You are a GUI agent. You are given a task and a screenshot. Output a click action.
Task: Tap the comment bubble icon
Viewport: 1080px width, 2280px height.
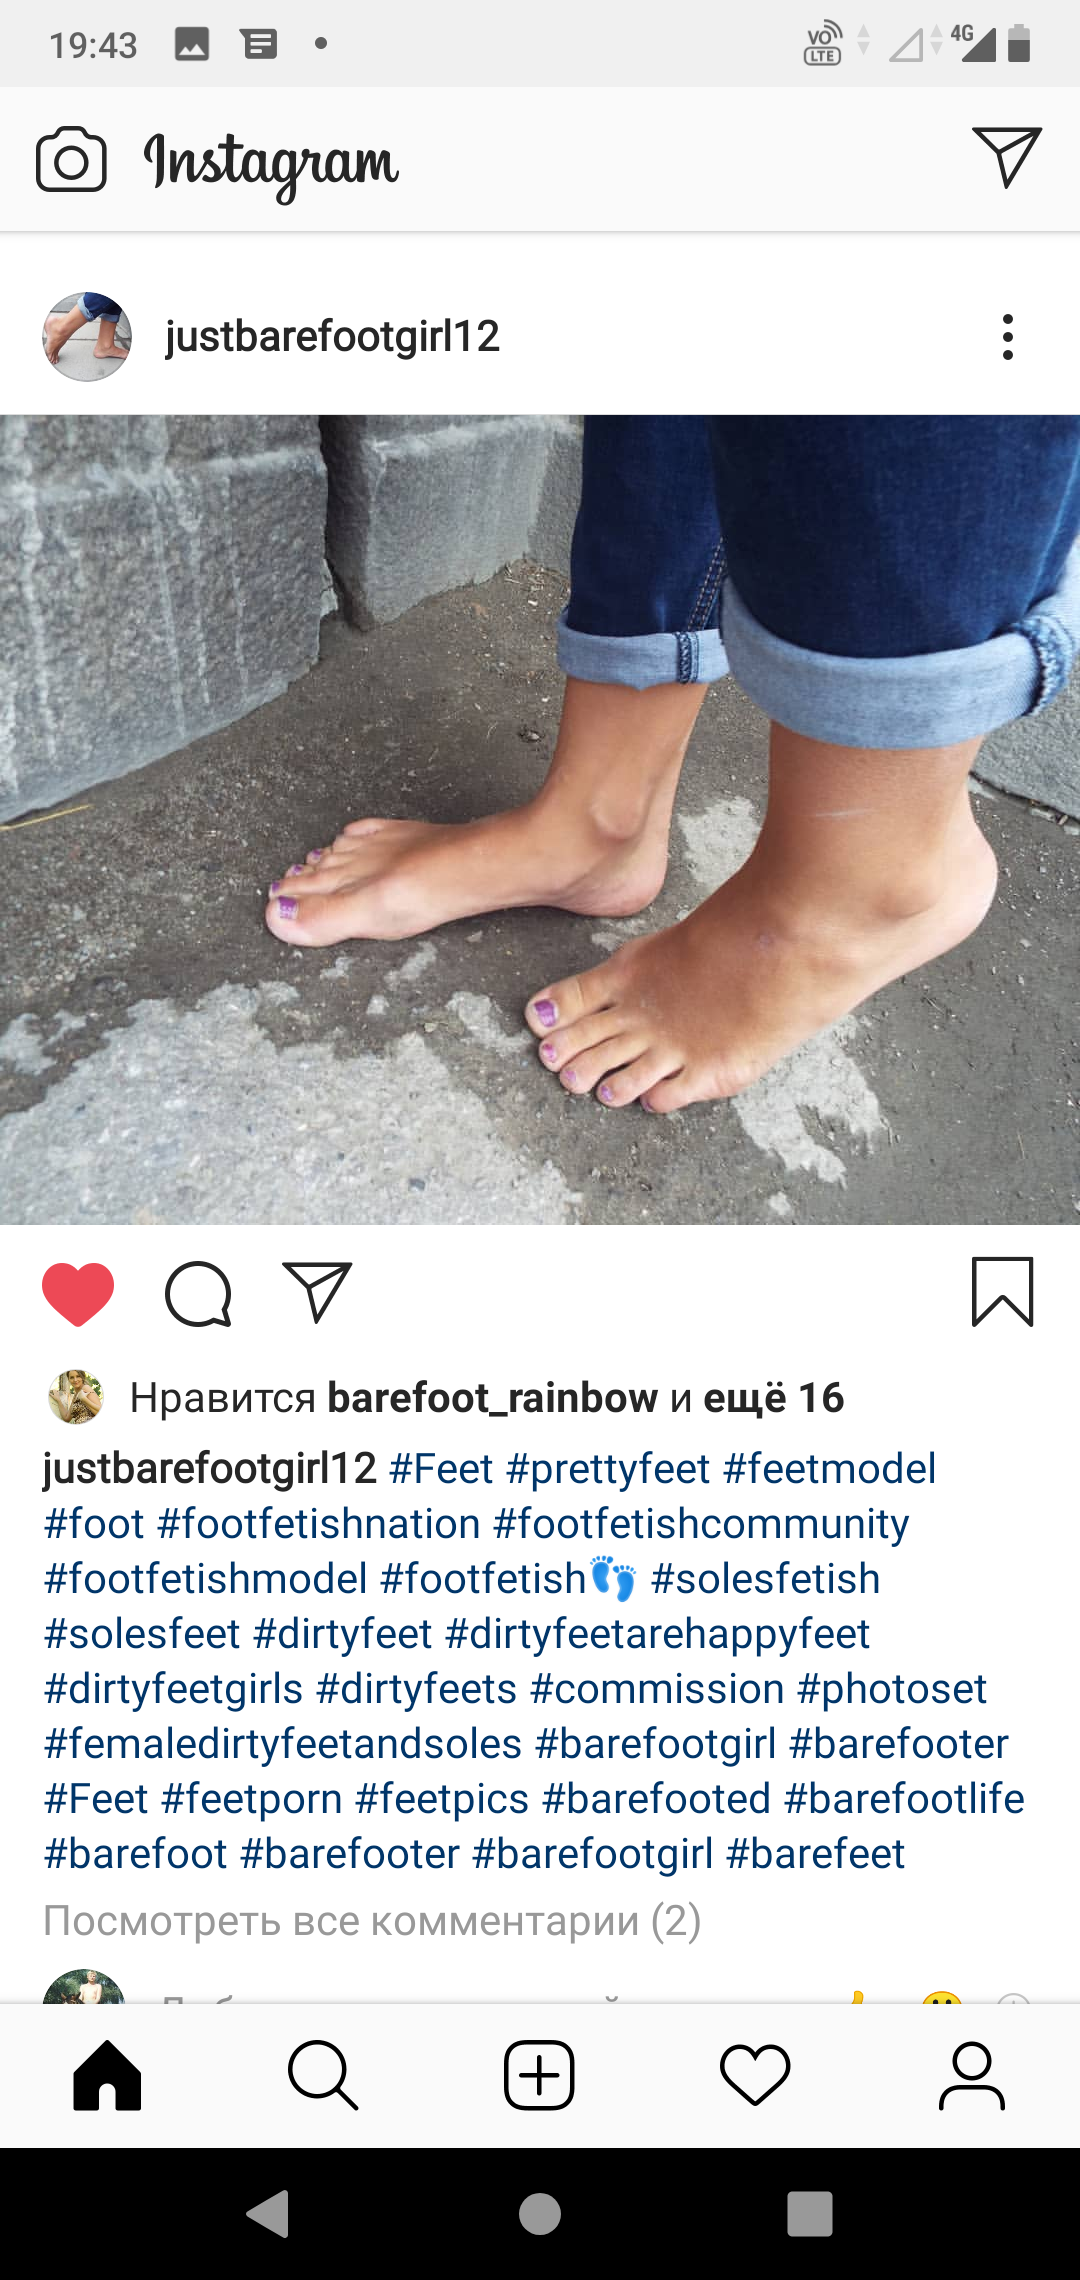pyautogui.click(x=198, y=1294)
